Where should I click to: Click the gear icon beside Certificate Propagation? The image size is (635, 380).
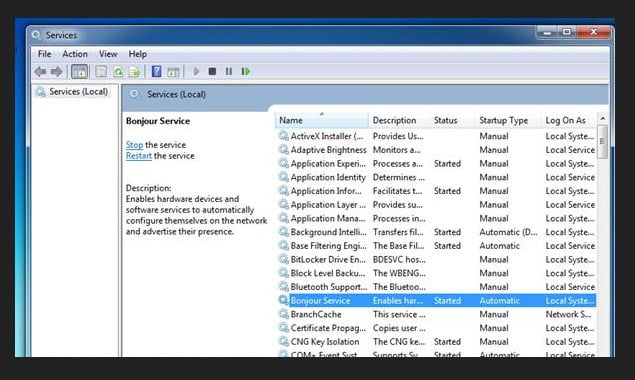coord(283,328)
